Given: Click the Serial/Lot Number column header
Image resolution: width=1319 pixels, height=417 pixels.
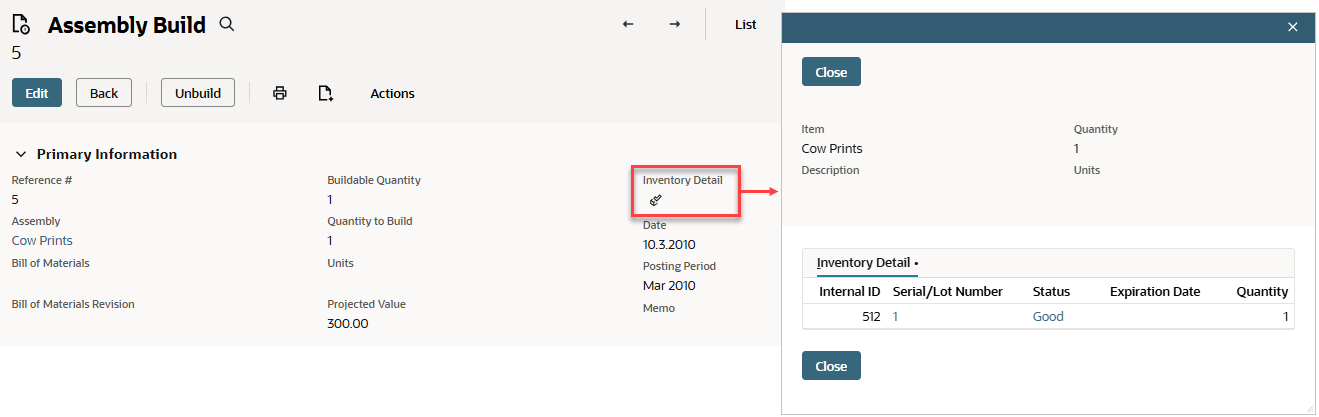Looking at the screenshot, I should tap(947, 291).
